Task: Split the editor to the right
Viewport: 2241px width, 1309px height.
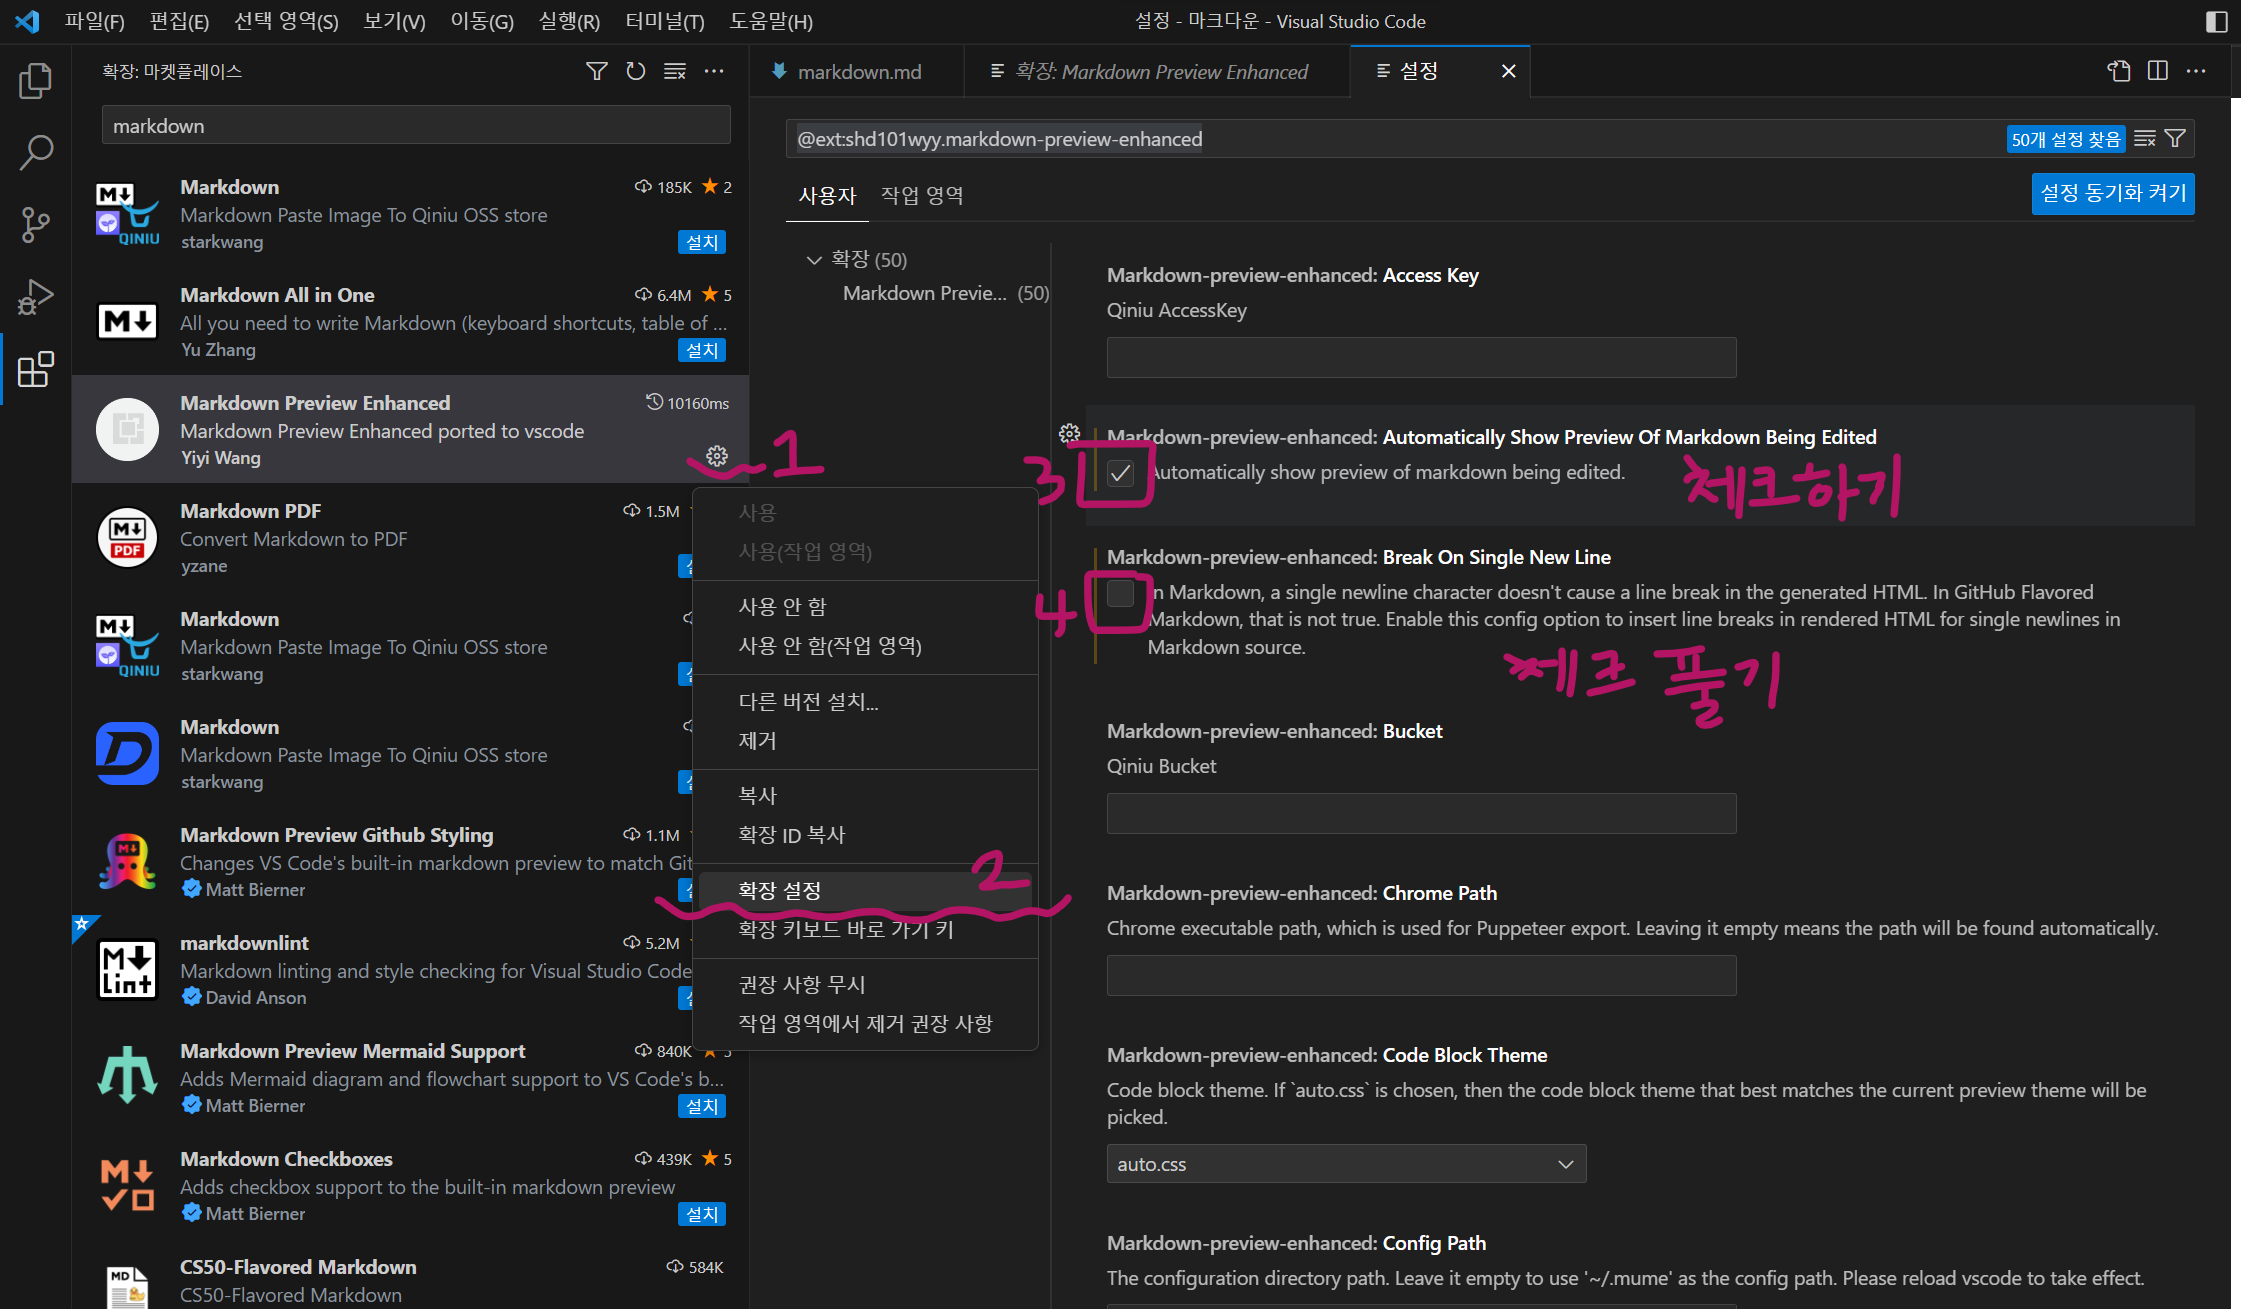Action: pos(2157,71)
